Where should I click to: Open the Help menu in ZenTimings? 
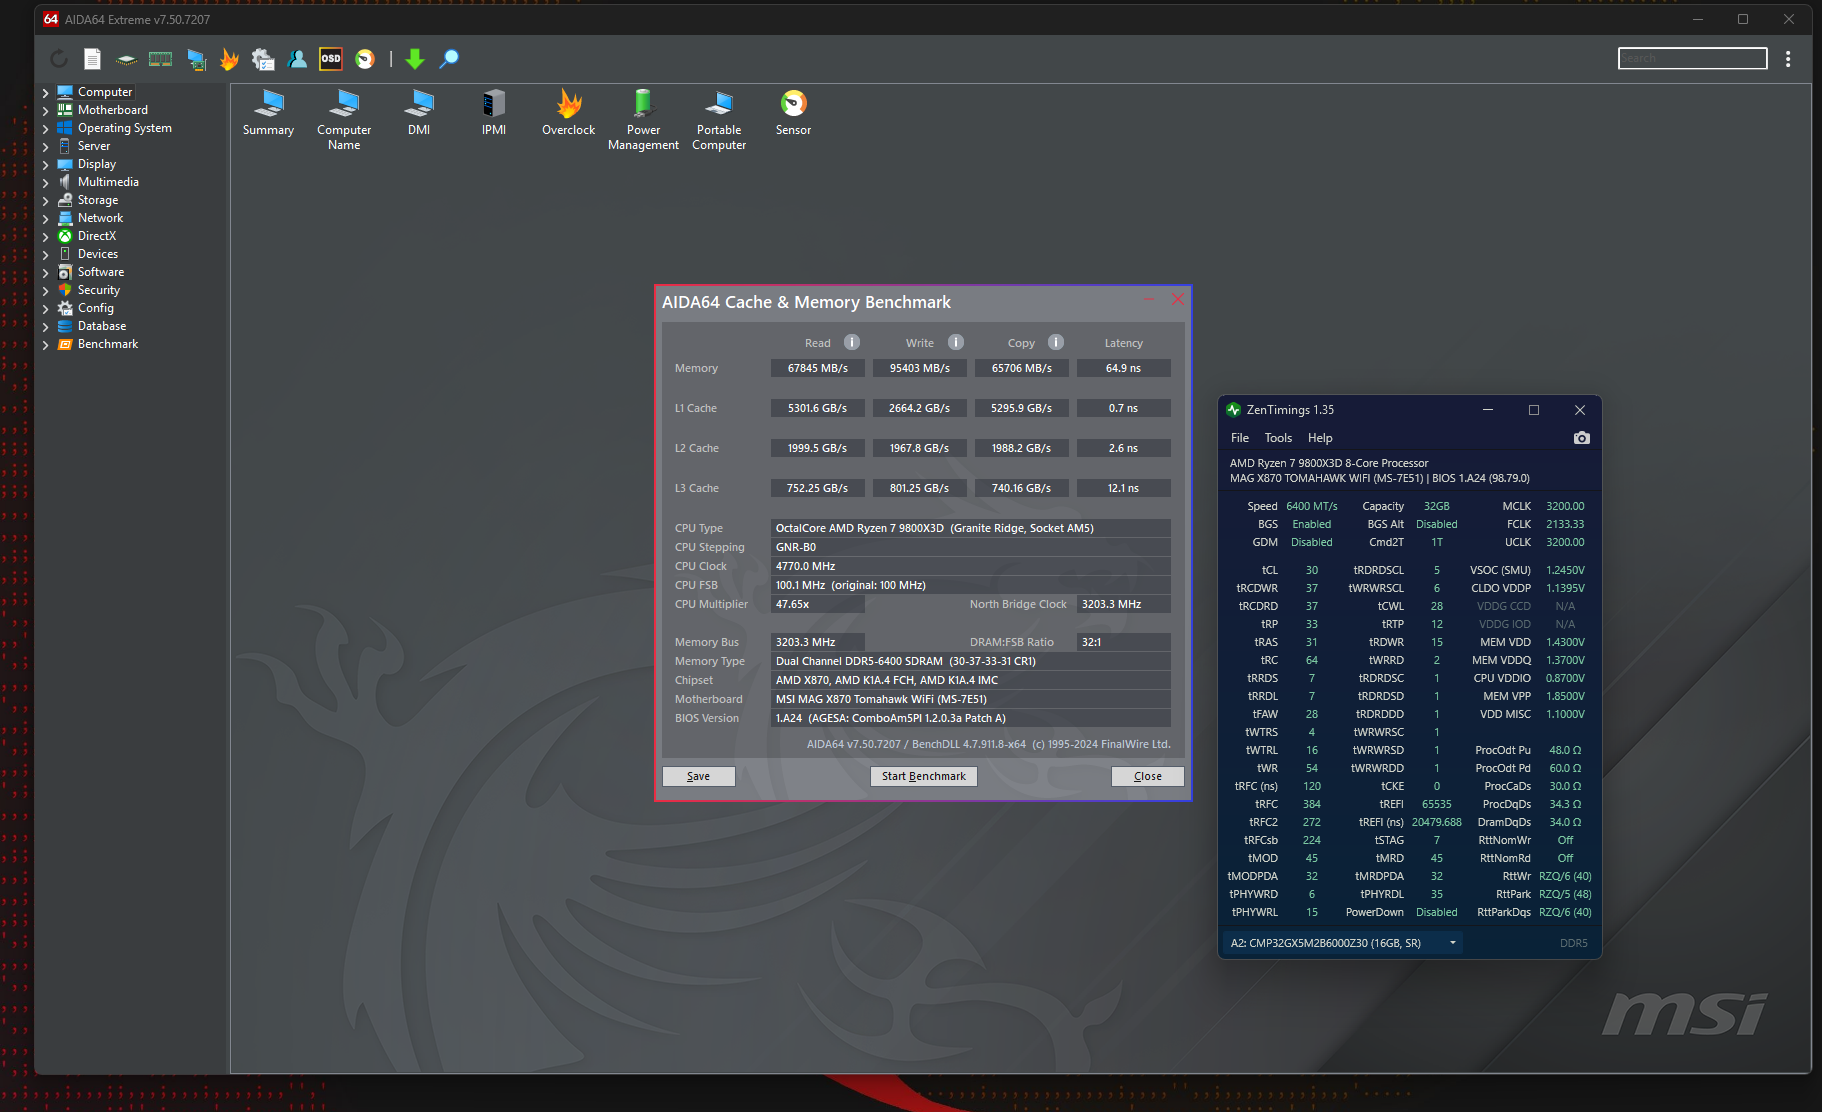1320,438
